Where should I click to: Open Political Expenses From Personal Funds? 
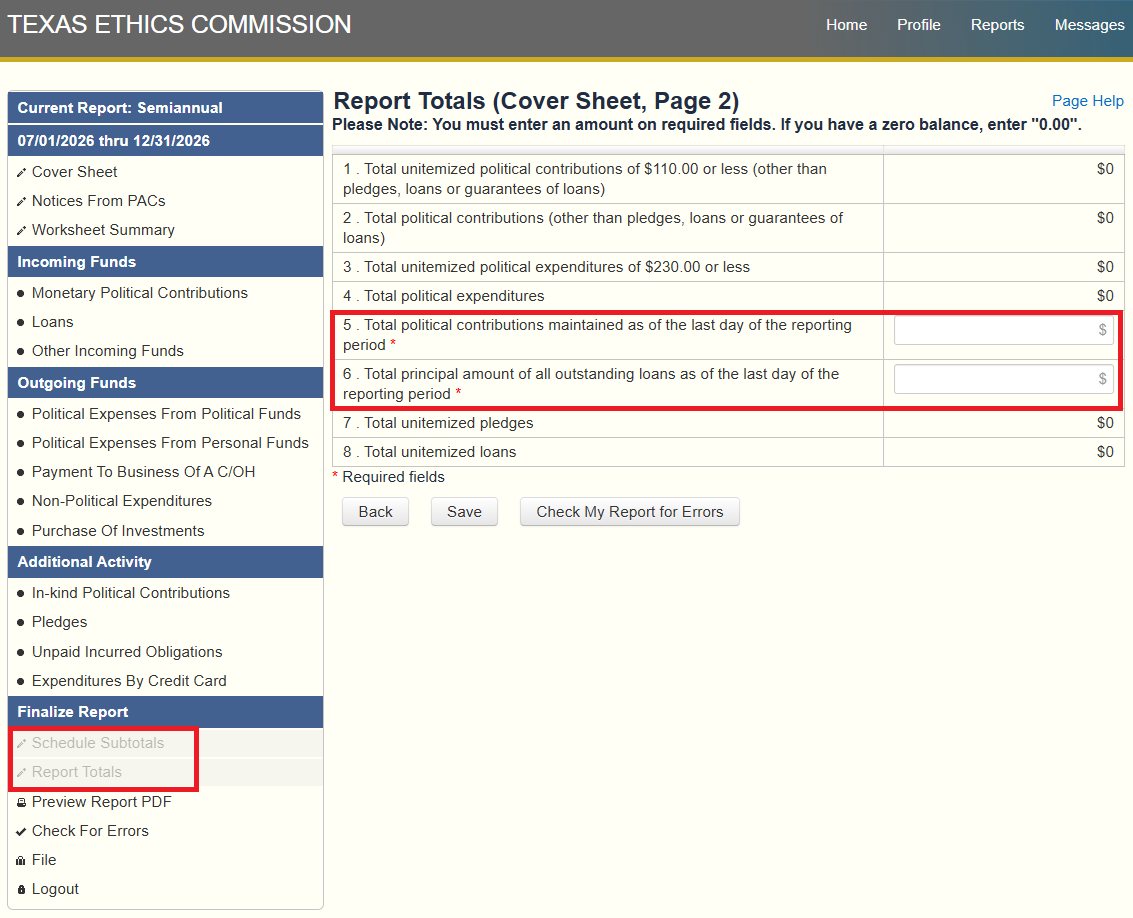click(x=170, y=443)
